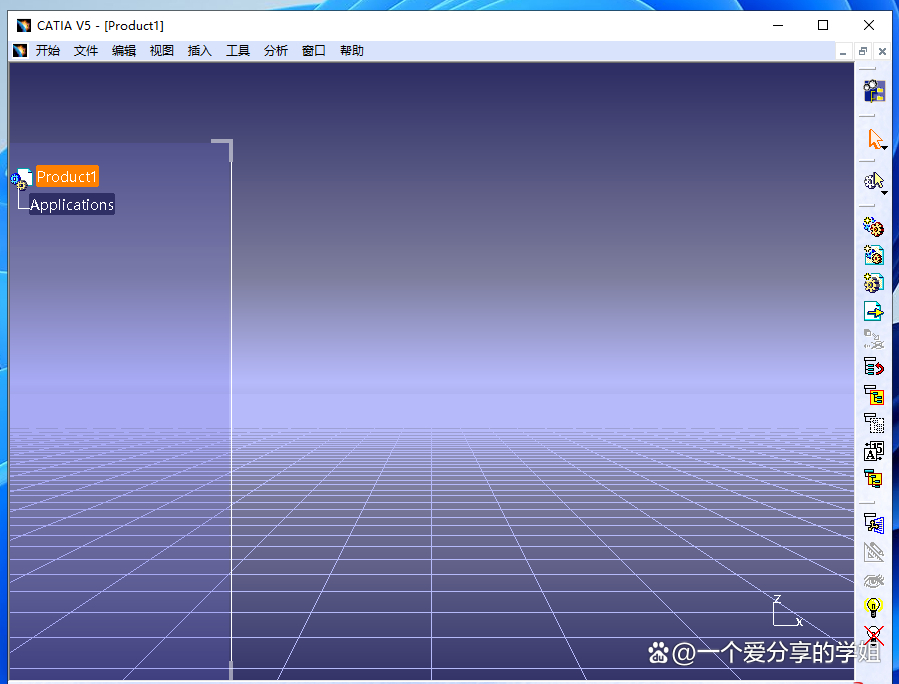The width and height of the screenshot is (899, 684).
Task: Click the CATIA document icon in menu bar
Action: click(20, 50)
